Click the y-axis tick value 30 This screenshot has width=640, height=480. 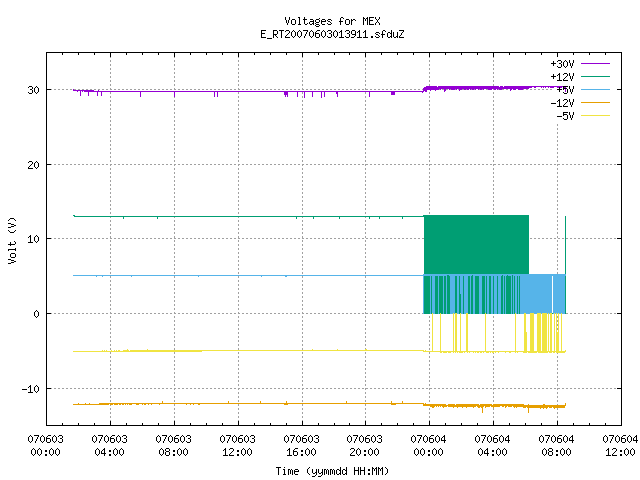(x=33, y=90)
